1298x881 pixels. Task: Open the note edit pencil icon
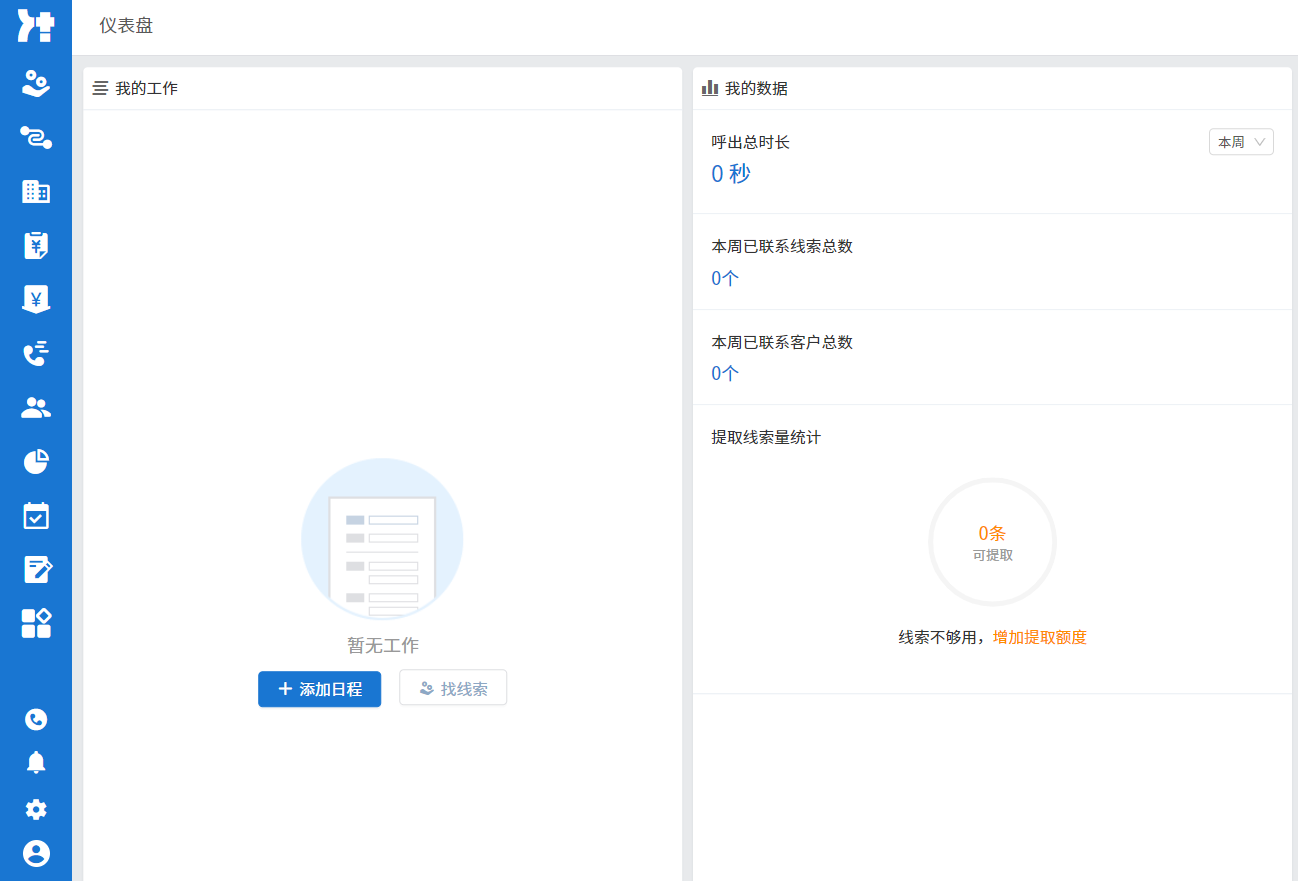tap(36, 569)
